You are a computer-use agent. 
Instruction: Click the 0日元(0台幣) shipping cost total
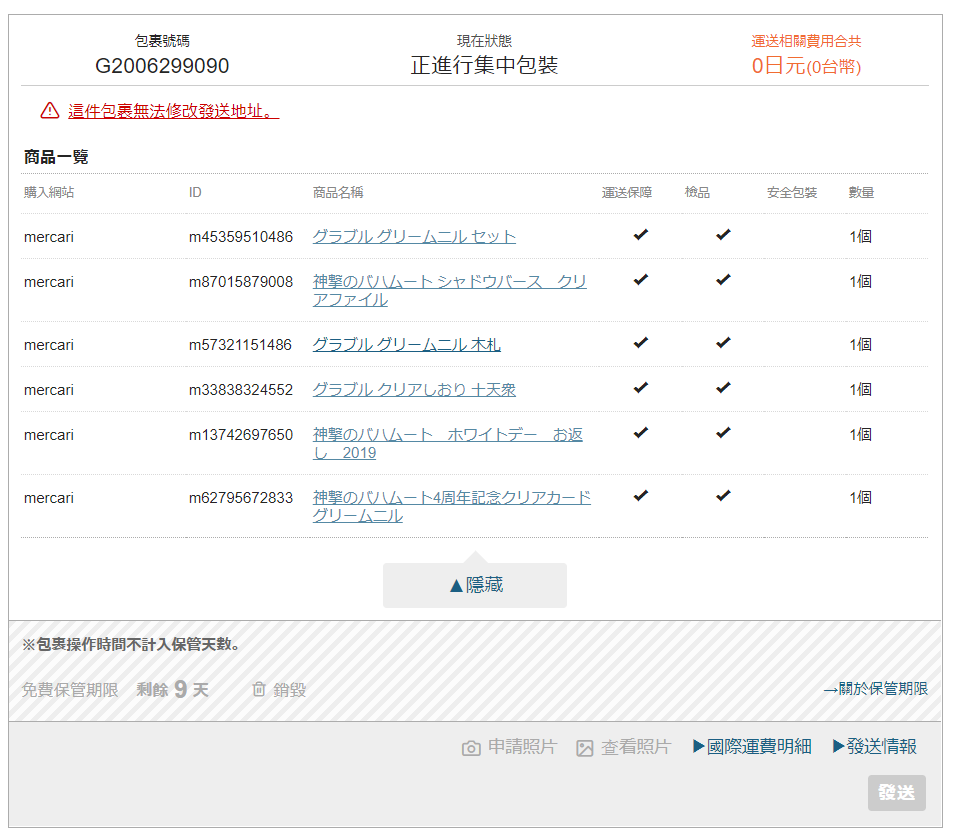tap(806, 65)
